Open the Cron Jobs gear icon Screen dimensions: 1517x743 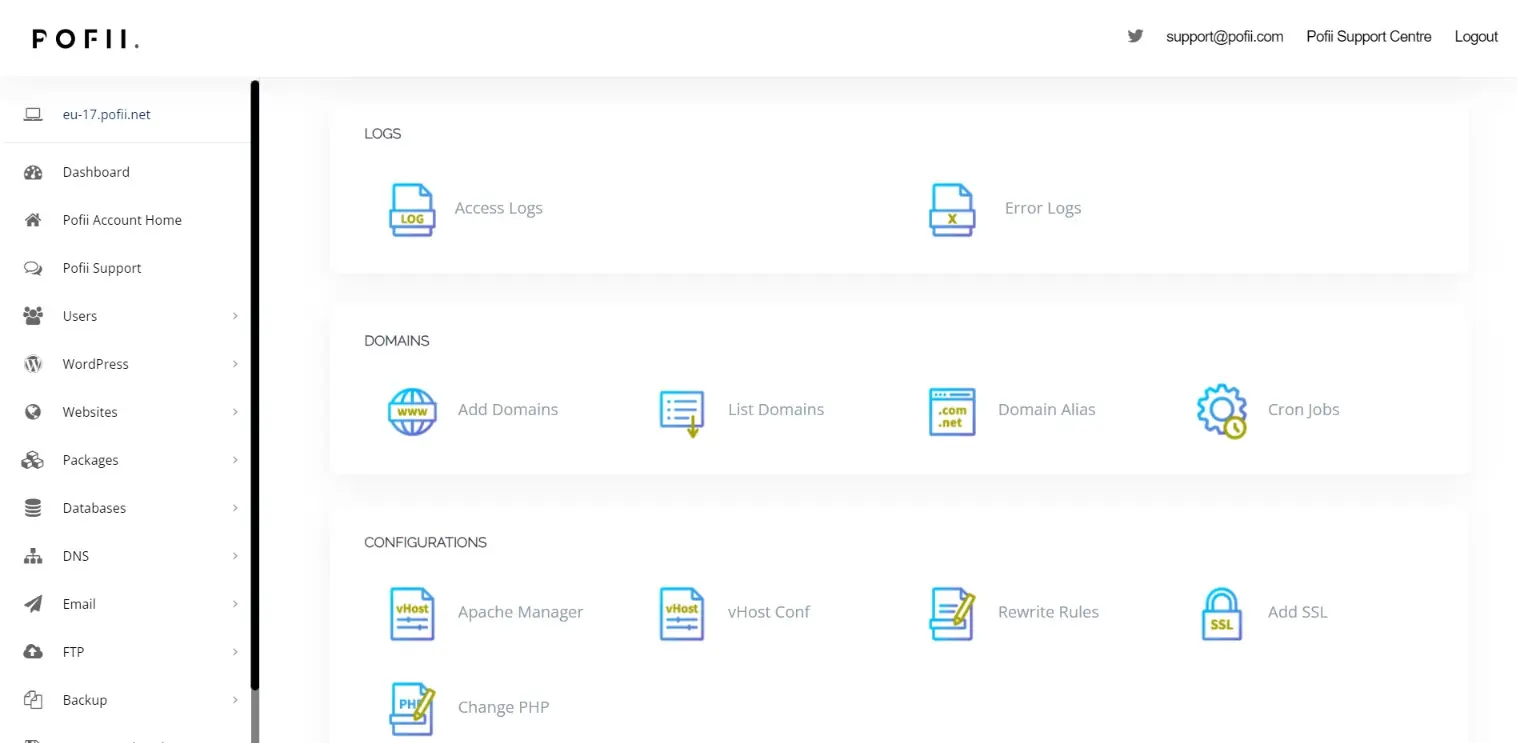coord(1222,412)
